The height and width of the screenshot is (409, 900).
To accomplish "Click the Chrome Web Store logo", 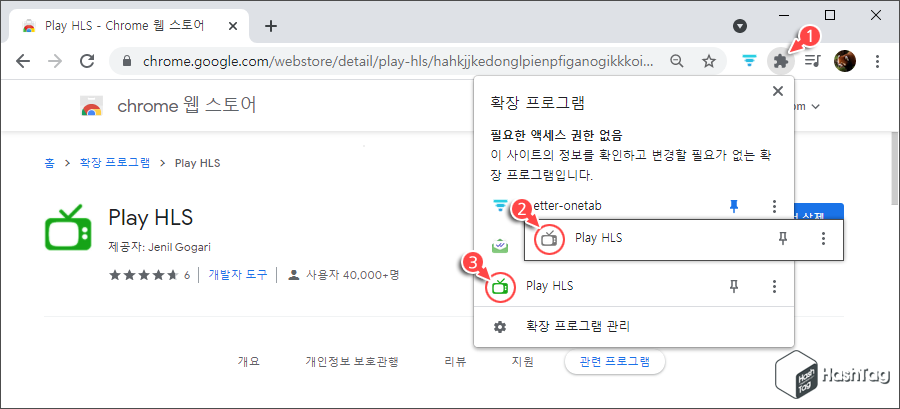I will click(x=91, y=106).
